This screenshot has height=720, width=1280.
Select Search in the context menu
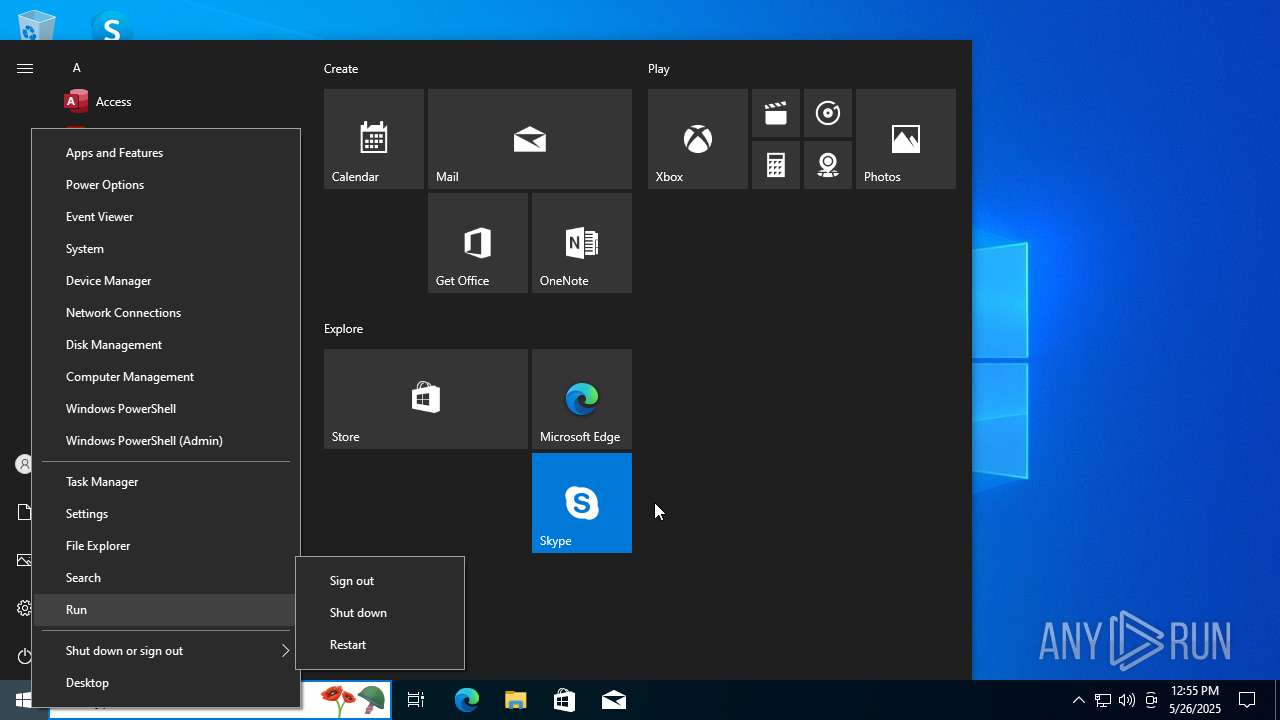[x=166, y=578]
